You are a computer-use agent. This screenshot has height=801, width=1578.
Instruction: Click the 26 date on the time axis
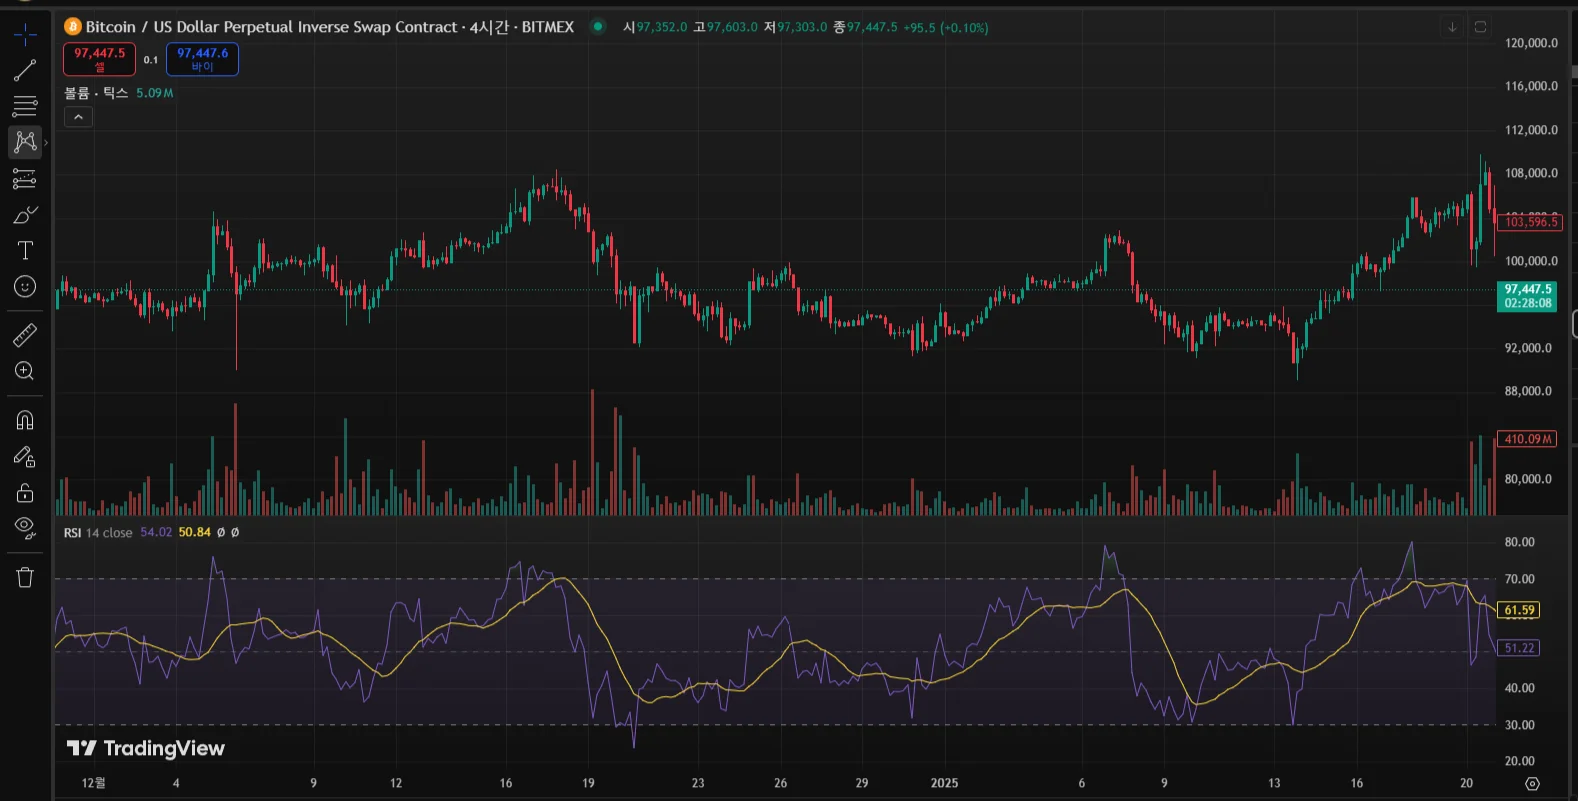tap(780, 783)
